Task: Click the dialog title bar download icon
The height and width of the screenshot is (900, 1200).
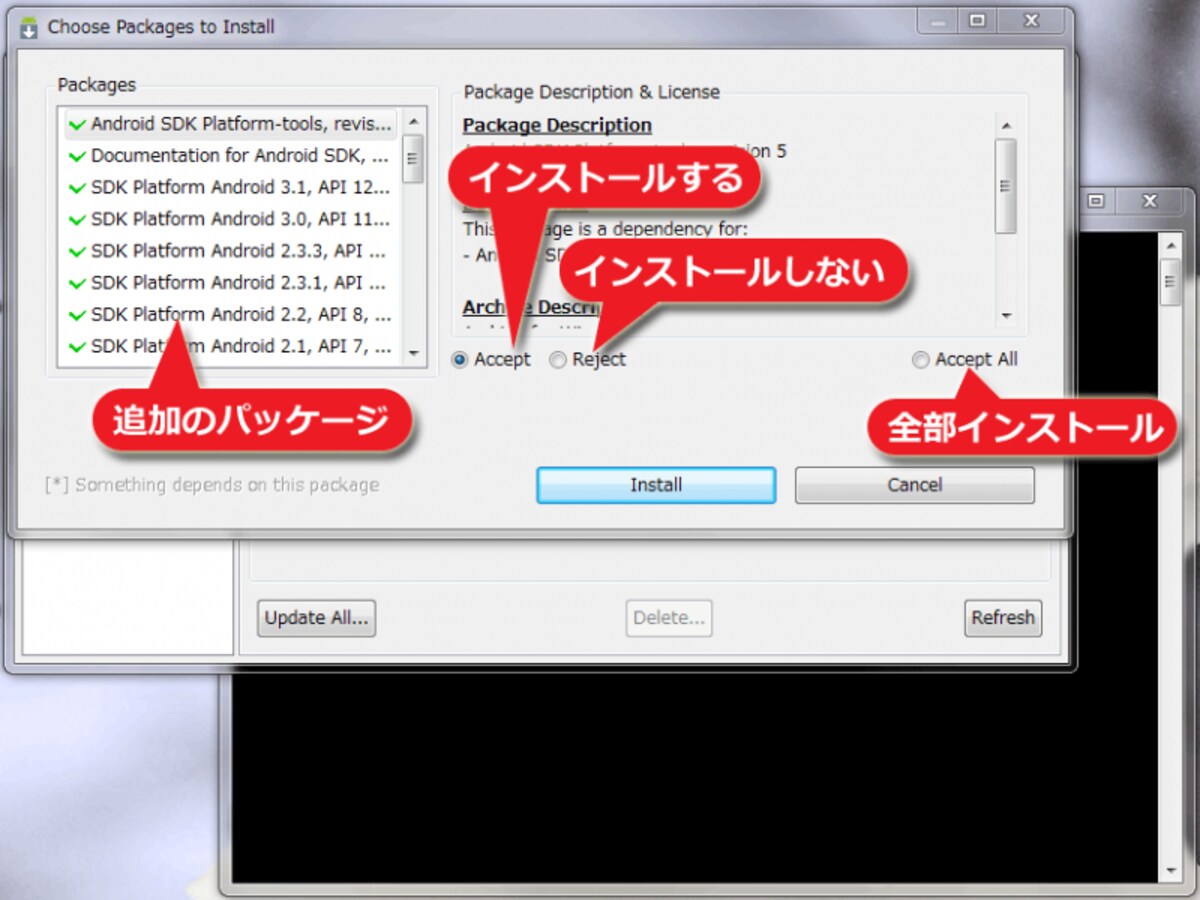Action: click(x=29, y=28)
